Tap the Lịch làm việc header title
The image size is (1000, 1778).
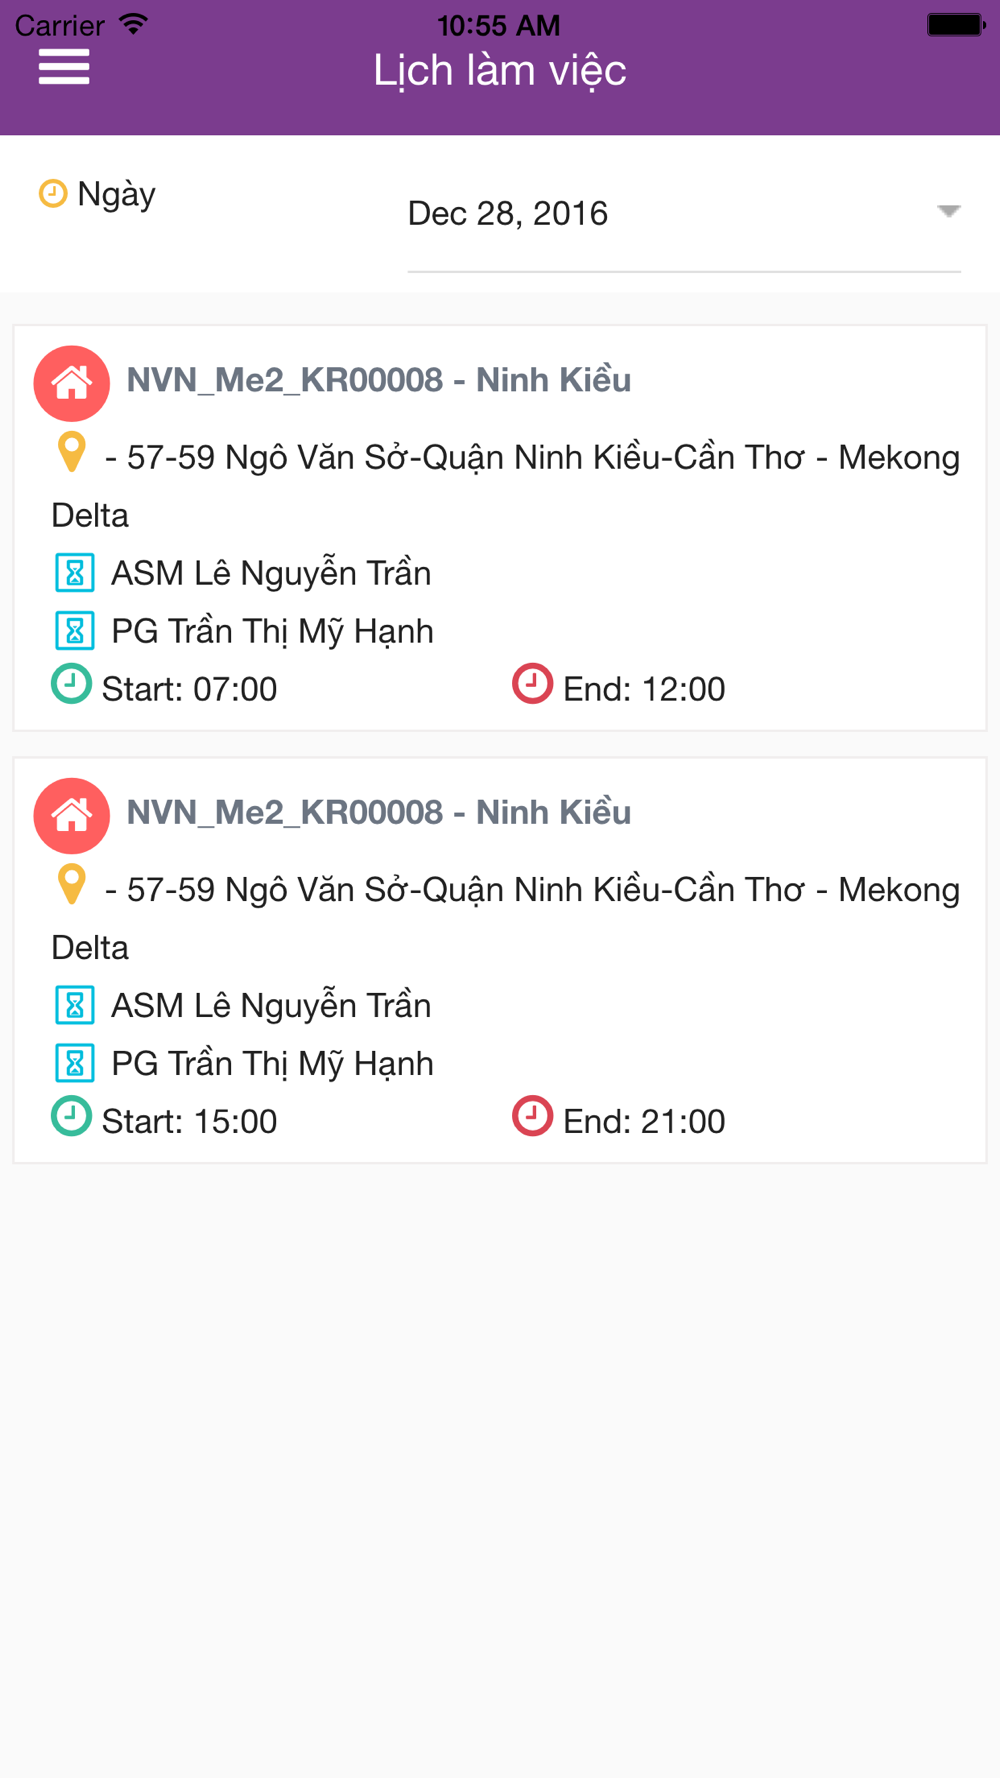click(x=500, y=70)
